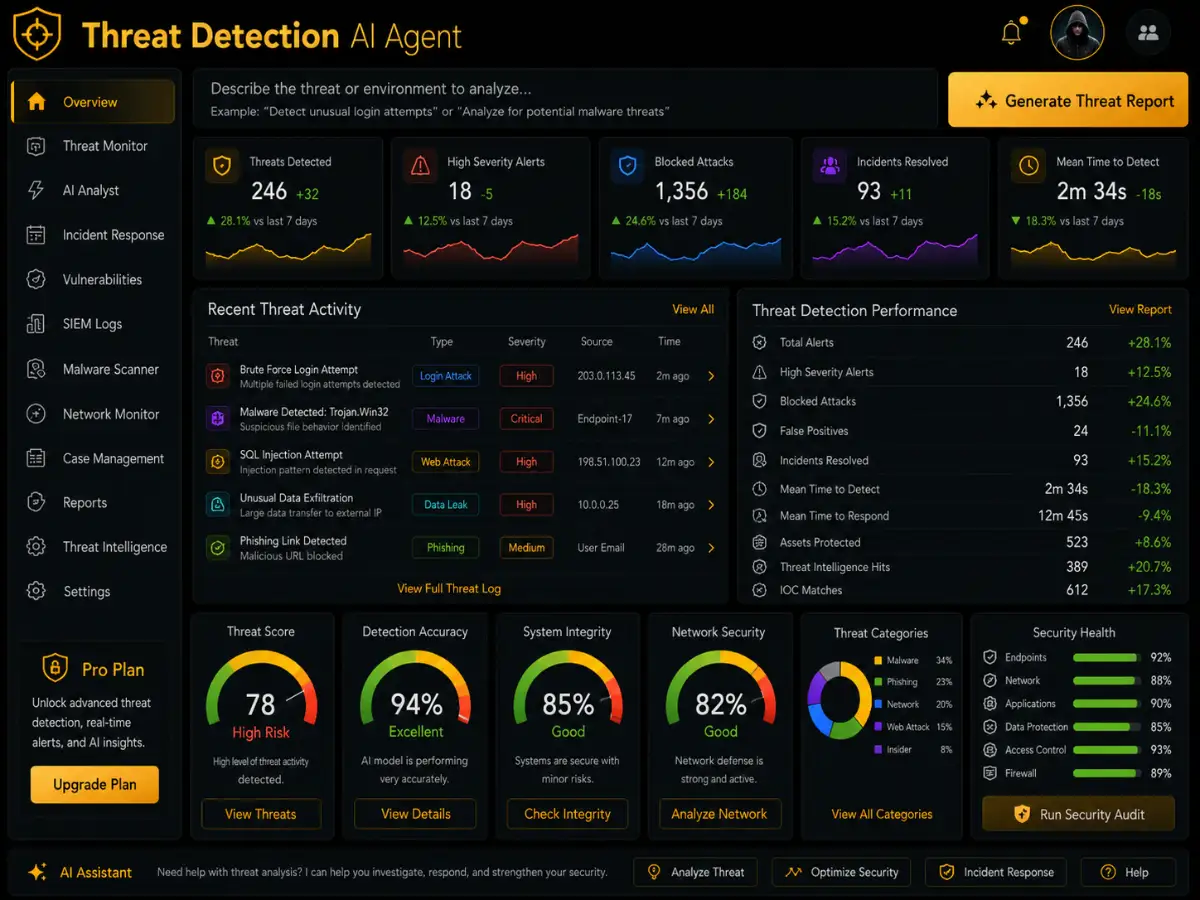
Task: Click the Unusual Data Exfiltration row icon
Action: [217, 505]
